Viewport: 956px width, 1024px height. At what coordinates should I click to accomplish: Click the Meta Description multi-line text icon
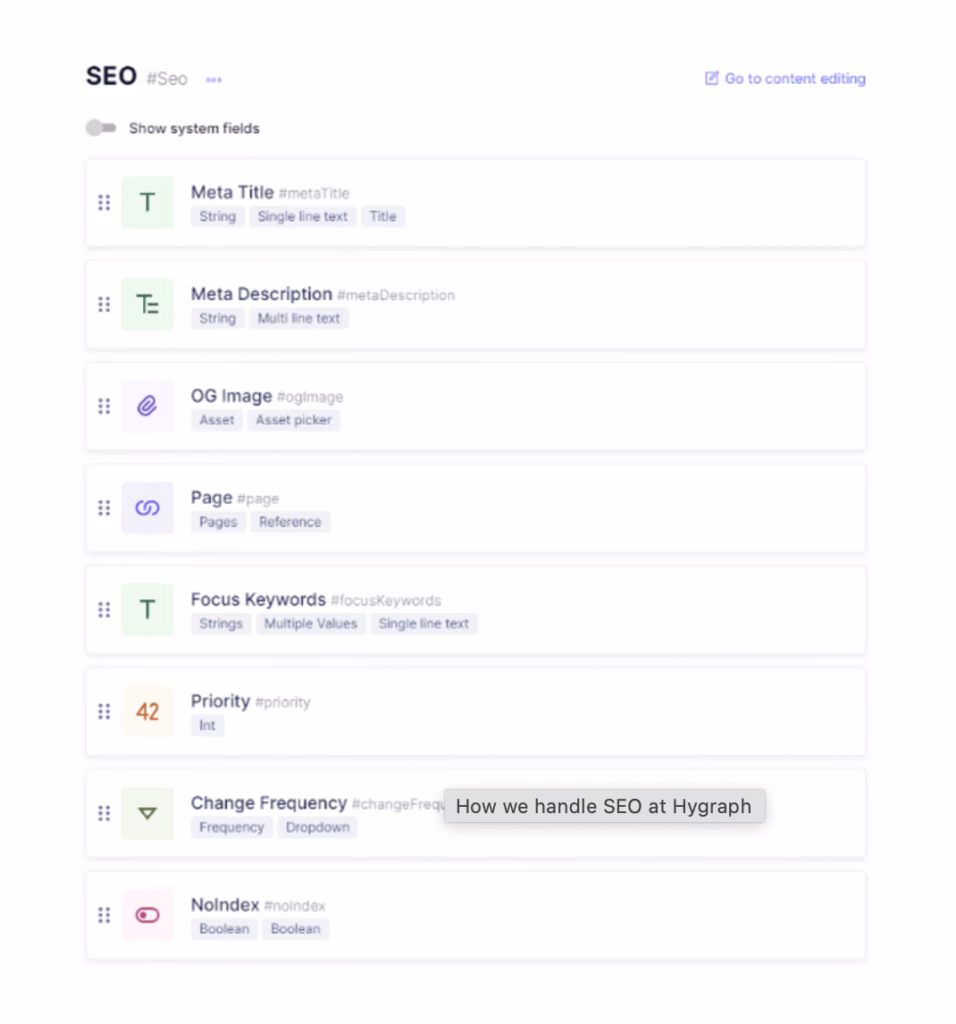pyautogui.click(x=147, y=305)
